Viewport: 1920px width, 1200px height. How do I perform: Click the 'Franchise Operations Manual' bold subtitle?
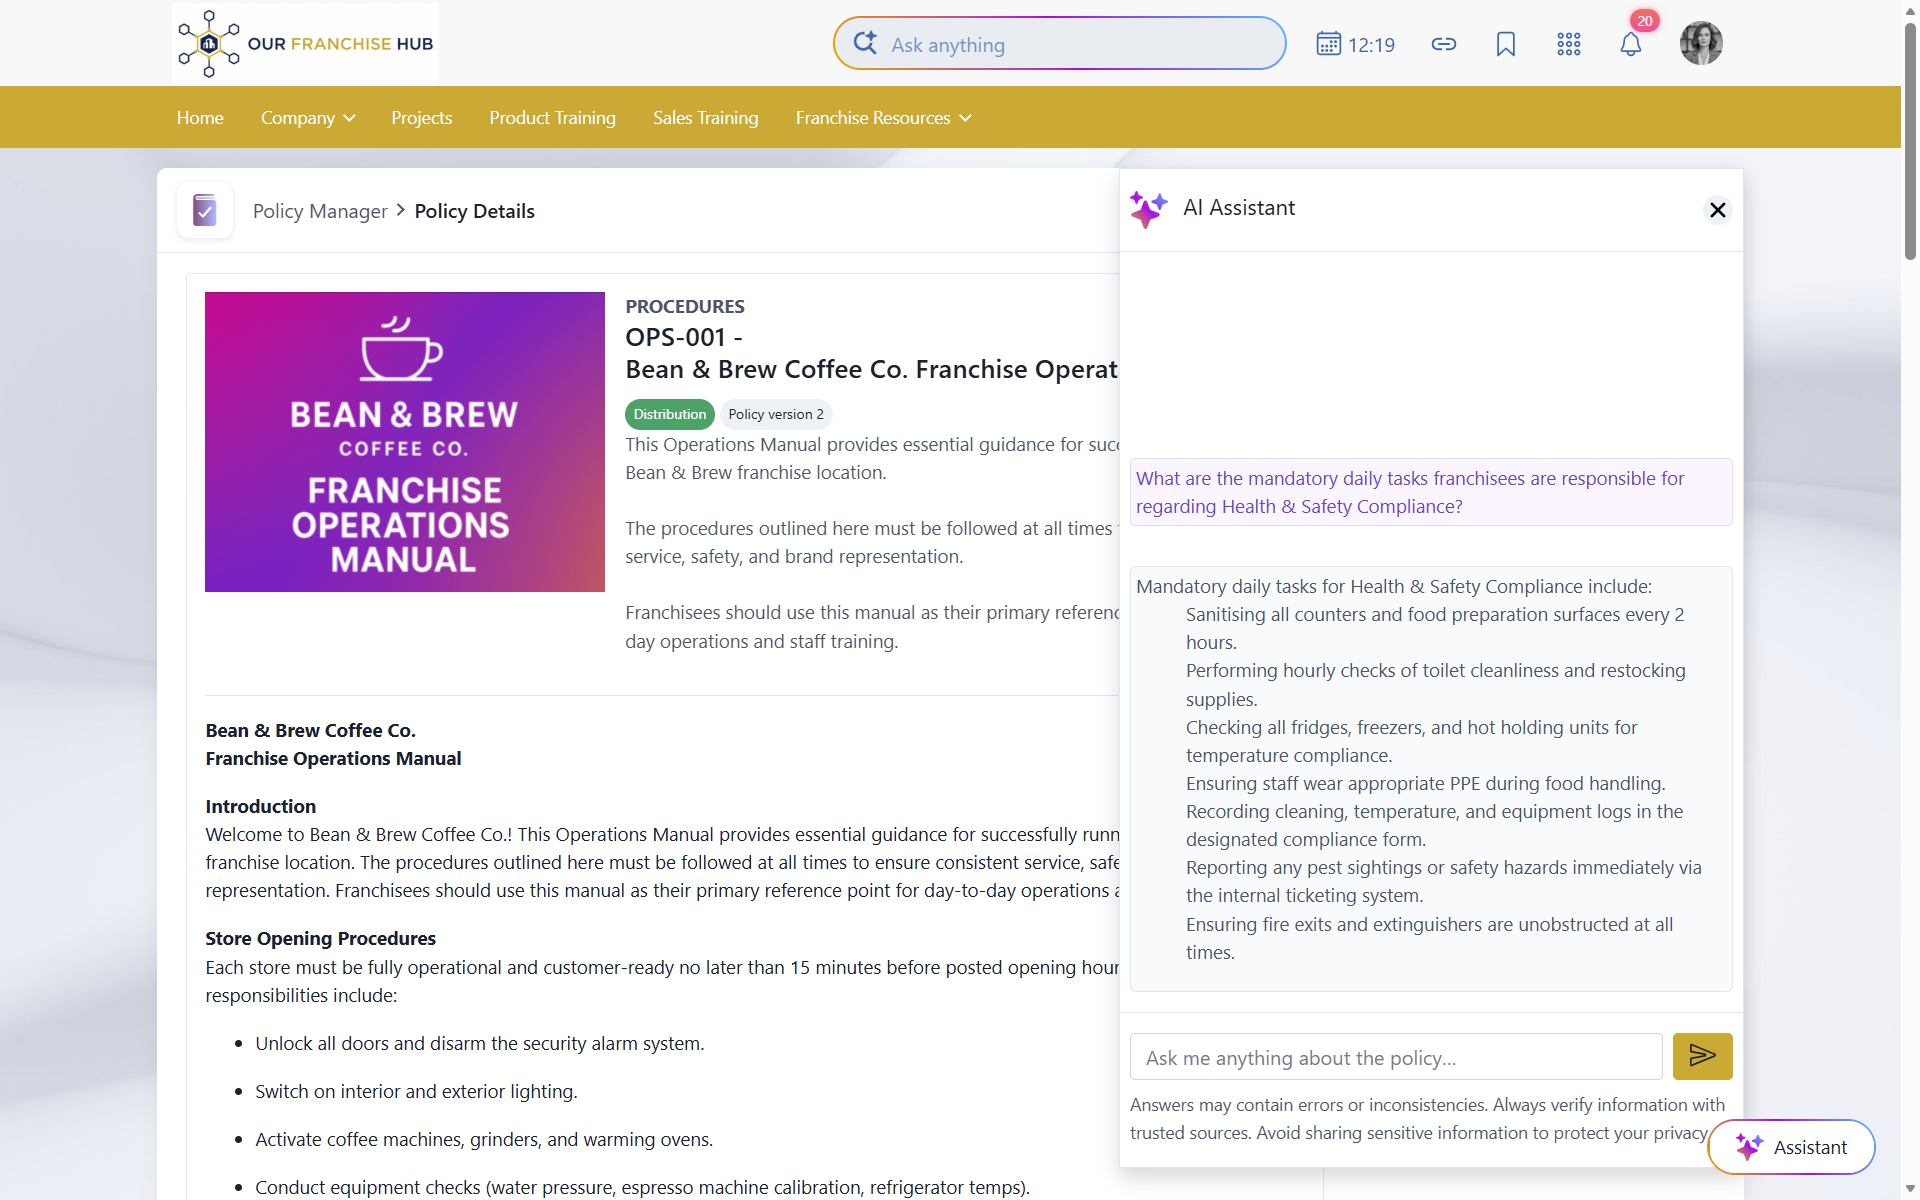(x=333, y=758)
